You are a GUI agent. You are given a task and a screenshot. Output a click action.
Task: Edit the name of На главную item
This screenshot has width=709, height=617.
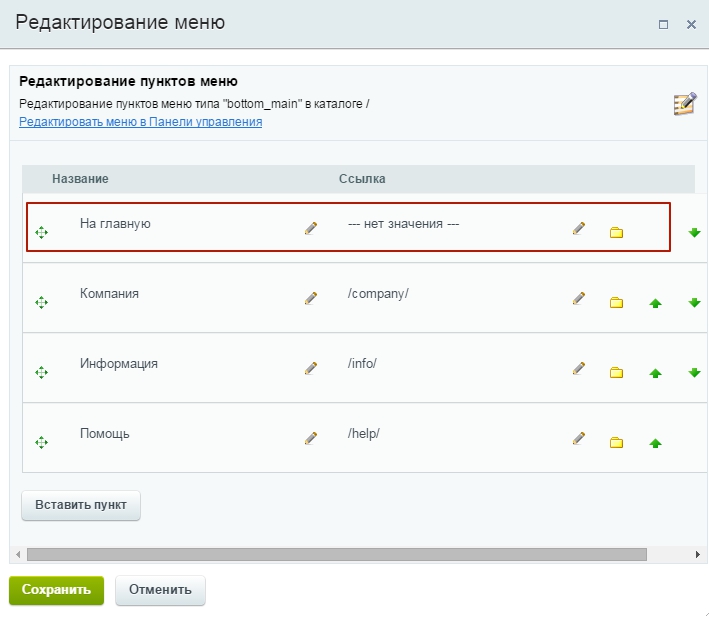coord(311,229)
